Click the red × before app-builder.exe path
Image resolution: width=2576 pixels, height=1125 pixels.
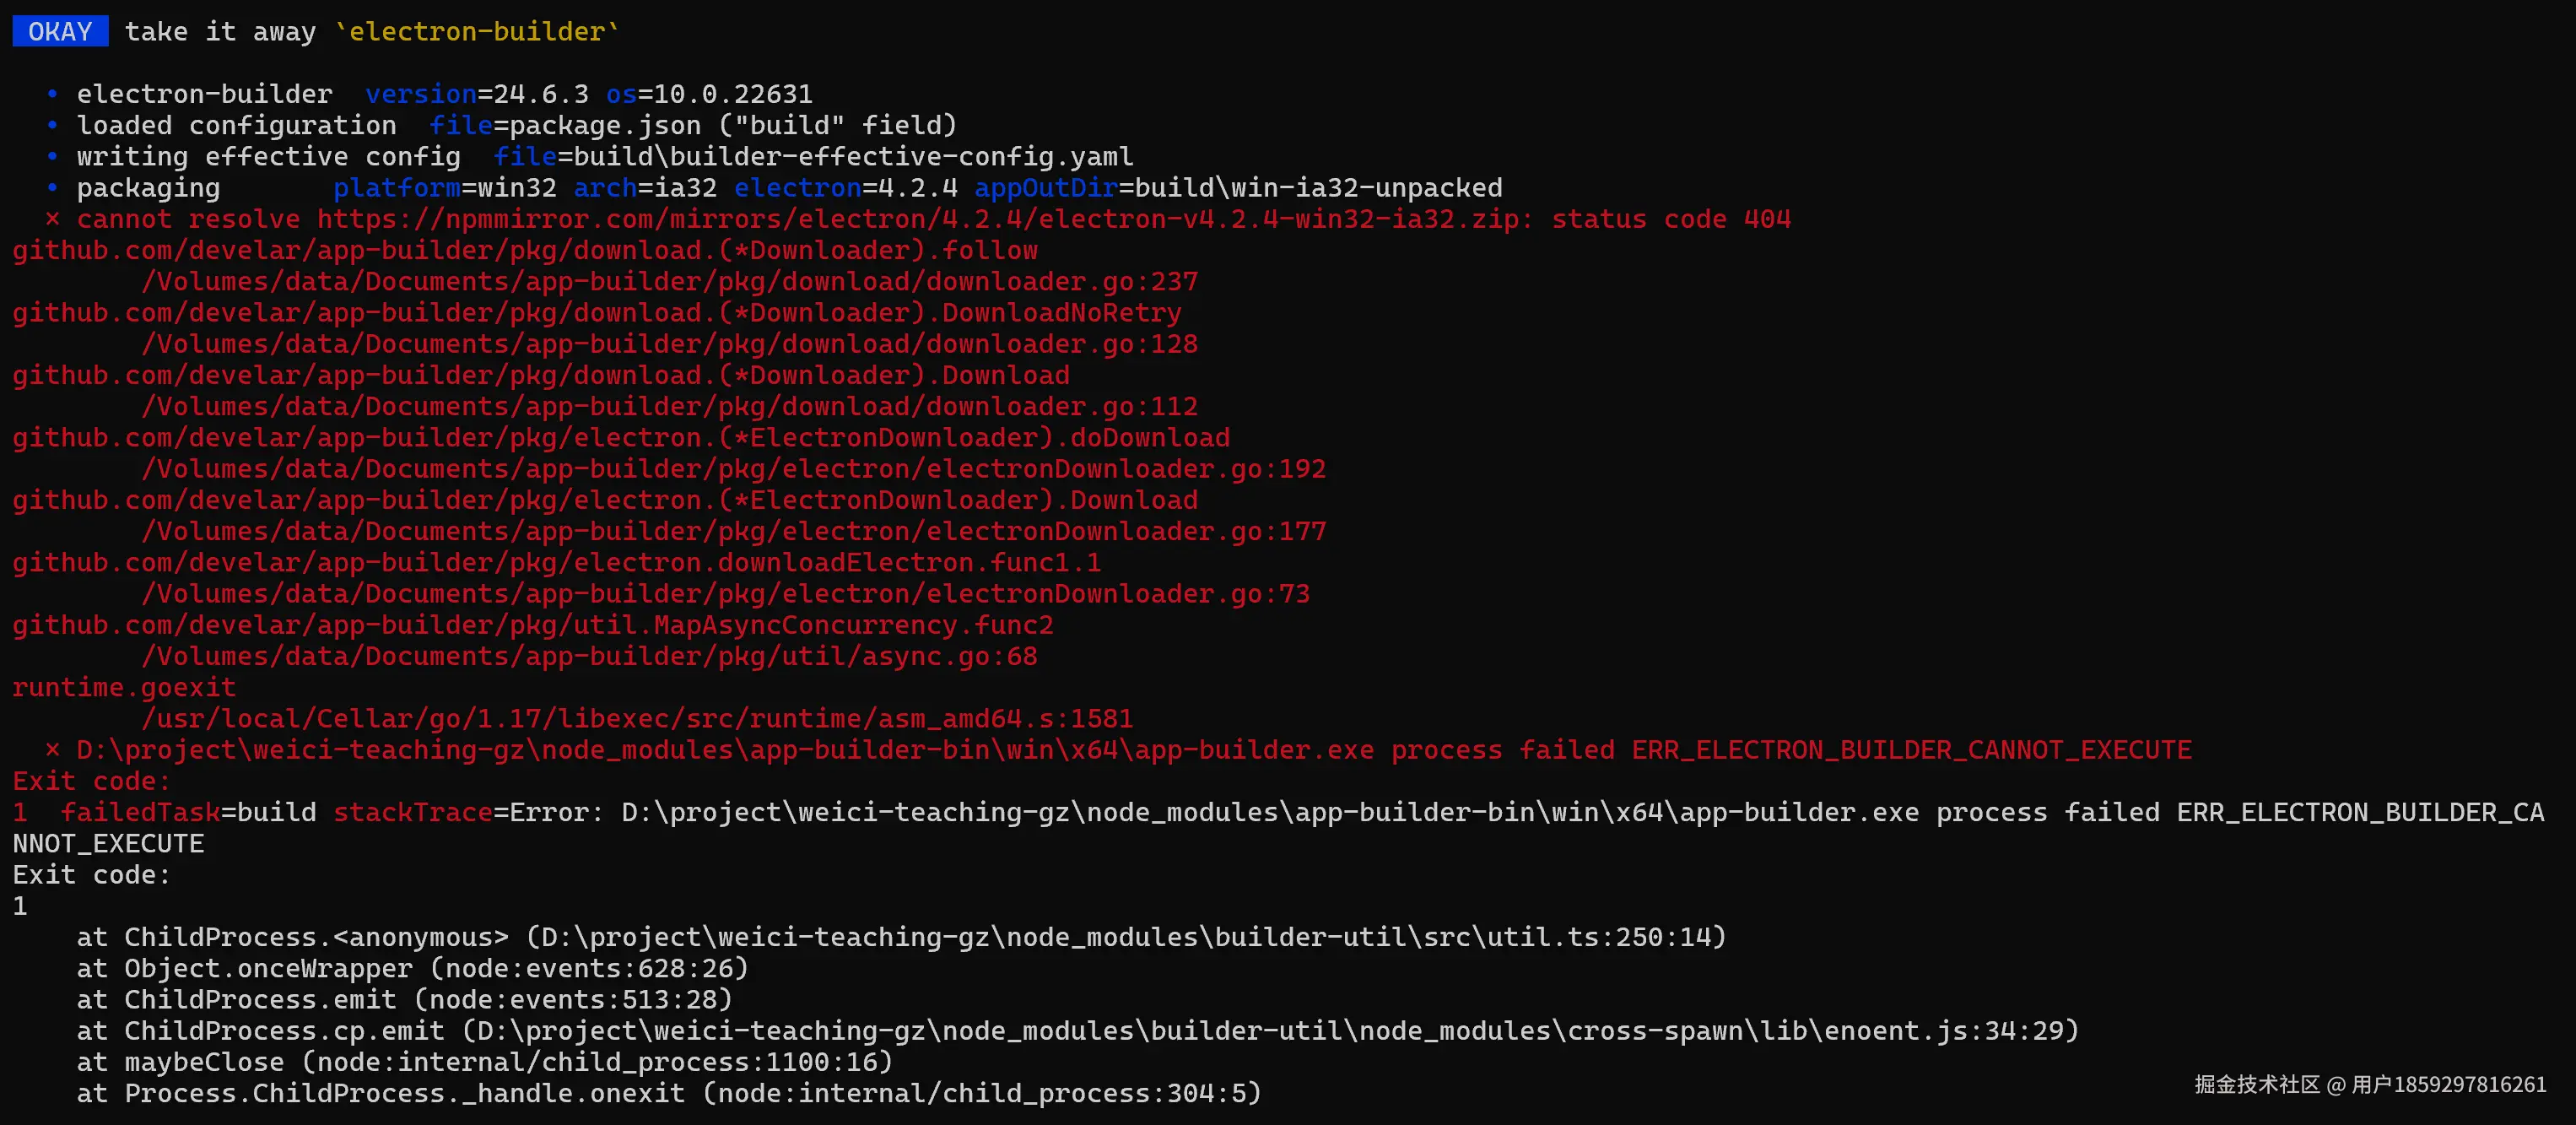point(52,750)
